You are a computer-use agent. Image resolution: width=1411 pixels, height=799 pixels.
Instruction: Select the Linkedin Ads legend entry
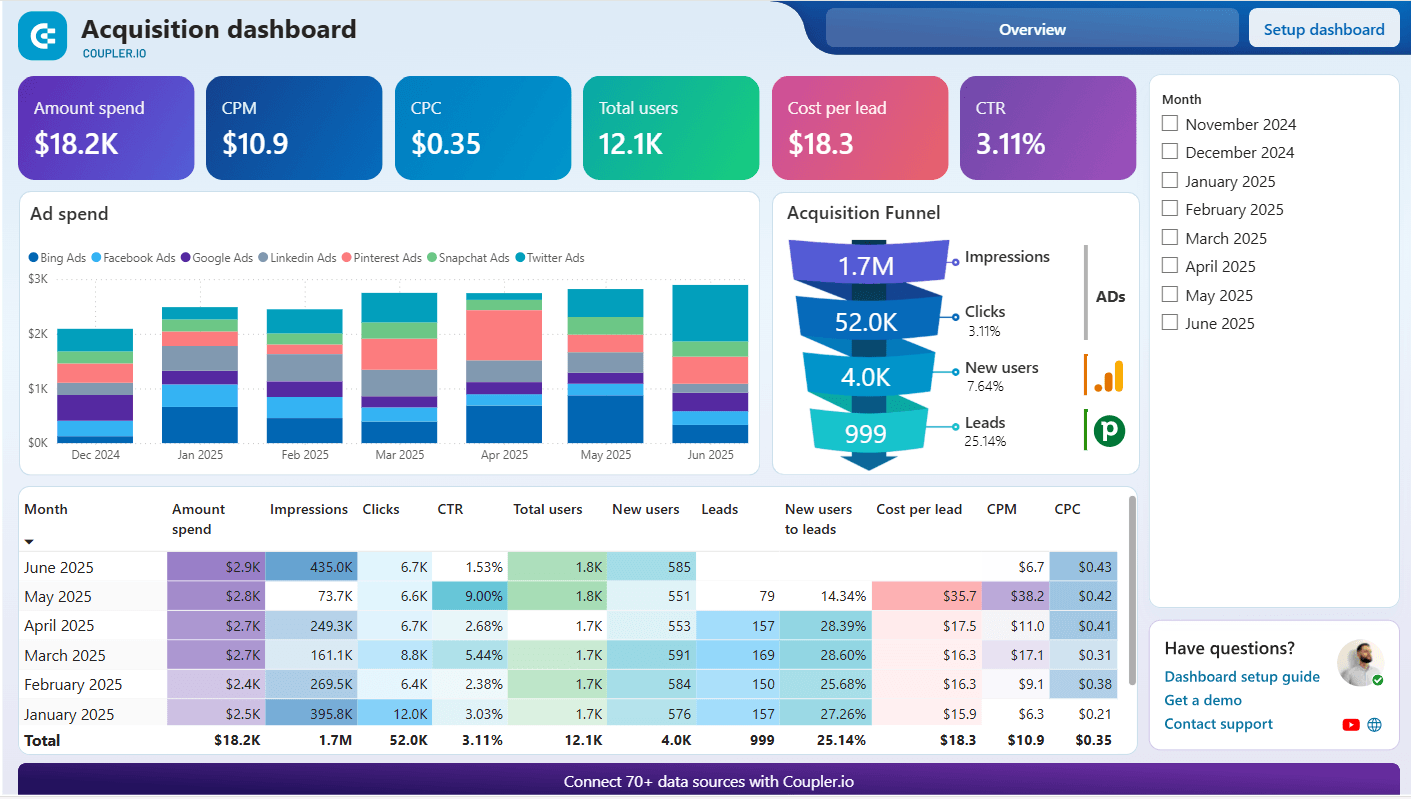pos(297,258)
